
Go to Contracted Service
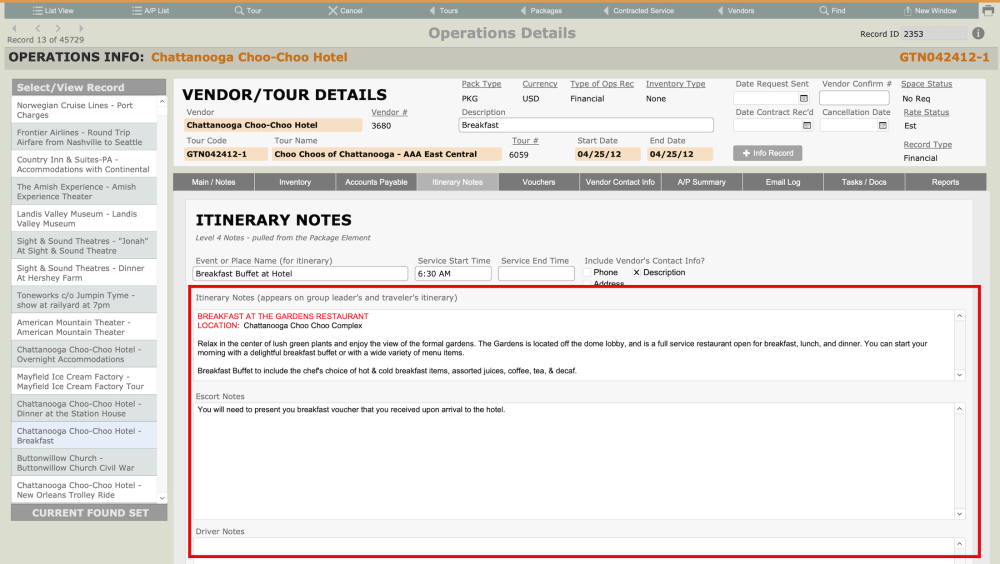638,11
